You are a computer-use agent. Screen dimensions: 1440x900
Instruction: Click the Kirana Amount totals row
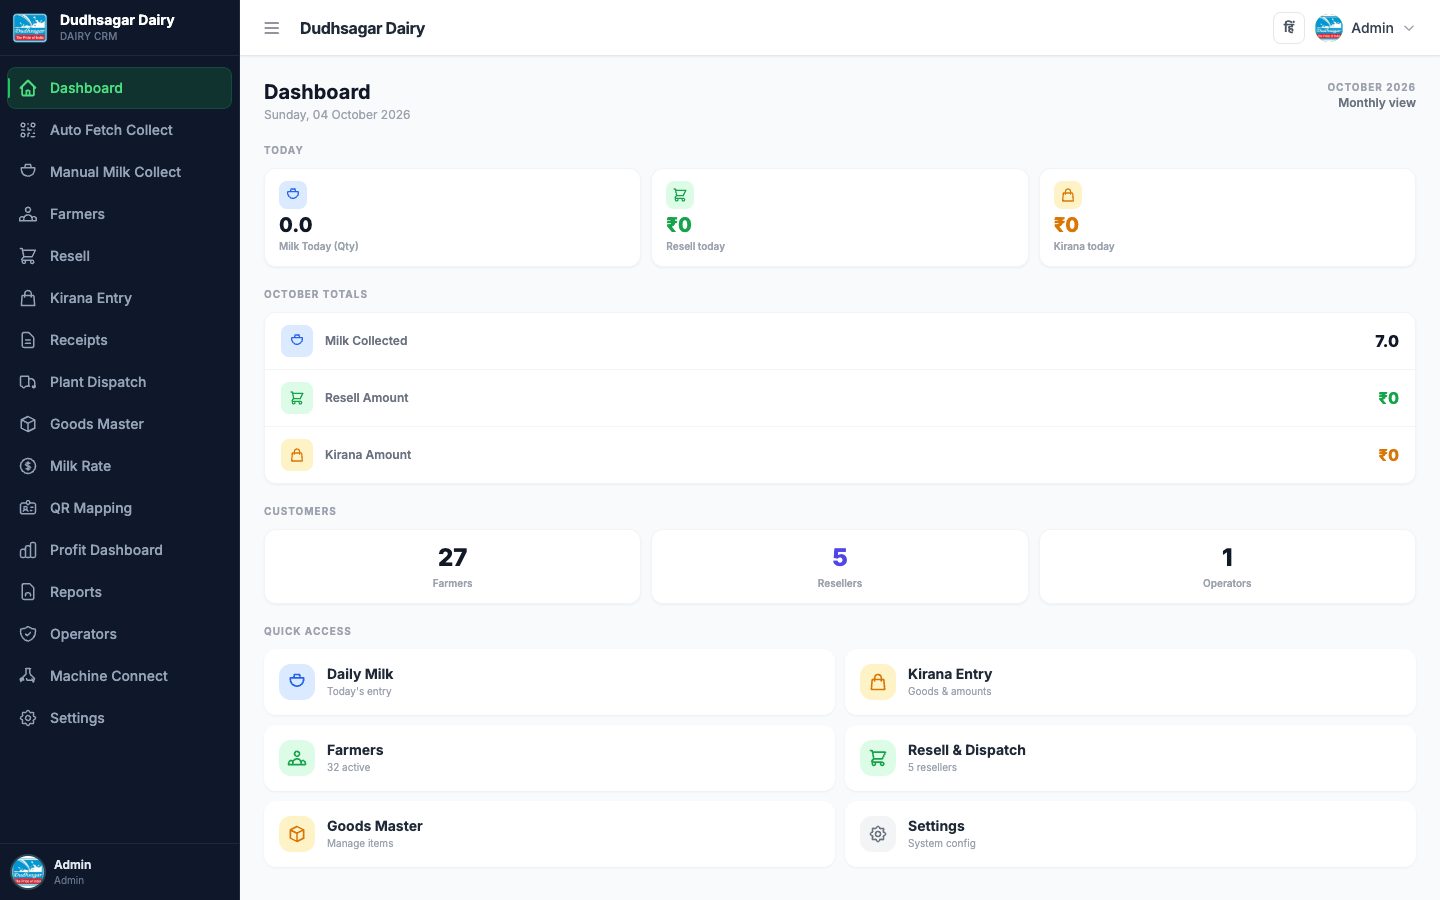[840, 455]
